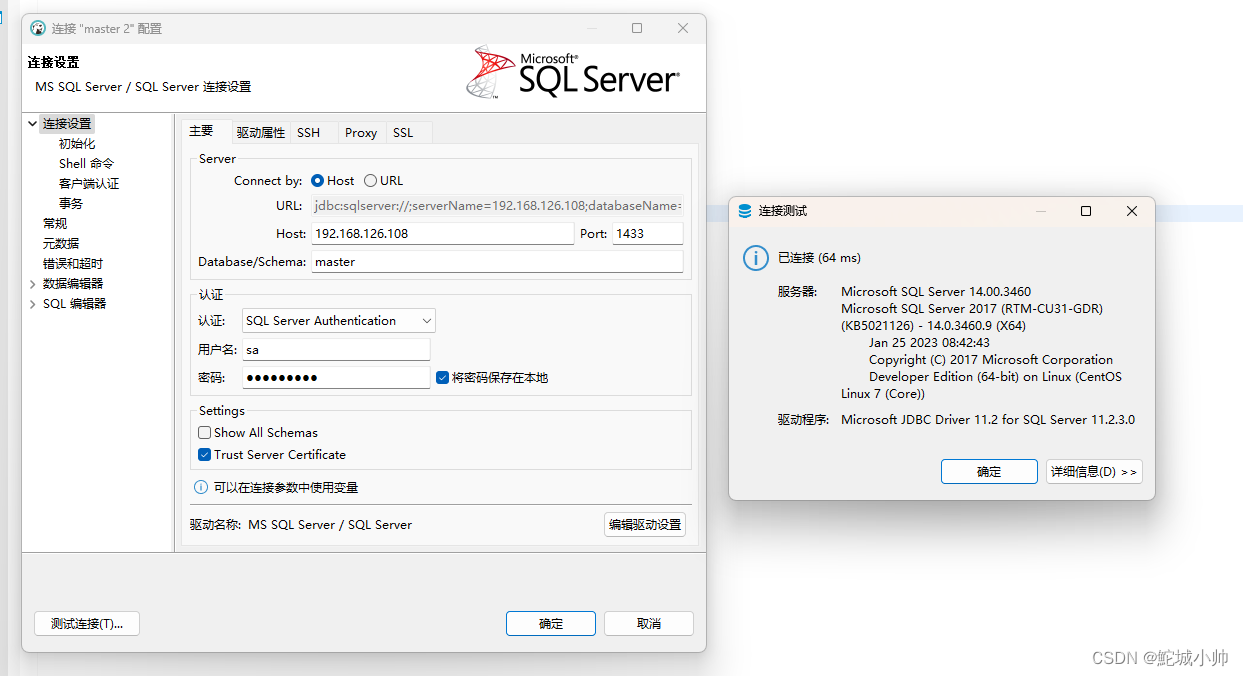The image size is (1243, 676).
Task: Click the Microsoft SQL Server 14.00.3460 text
Action: 936,292
